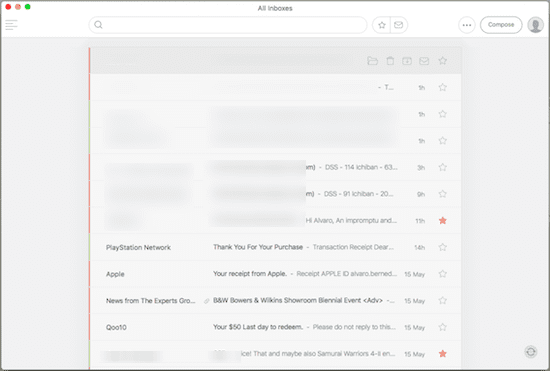
Task: Archive with the box arrow icon
Action: (x=407, y=61)
